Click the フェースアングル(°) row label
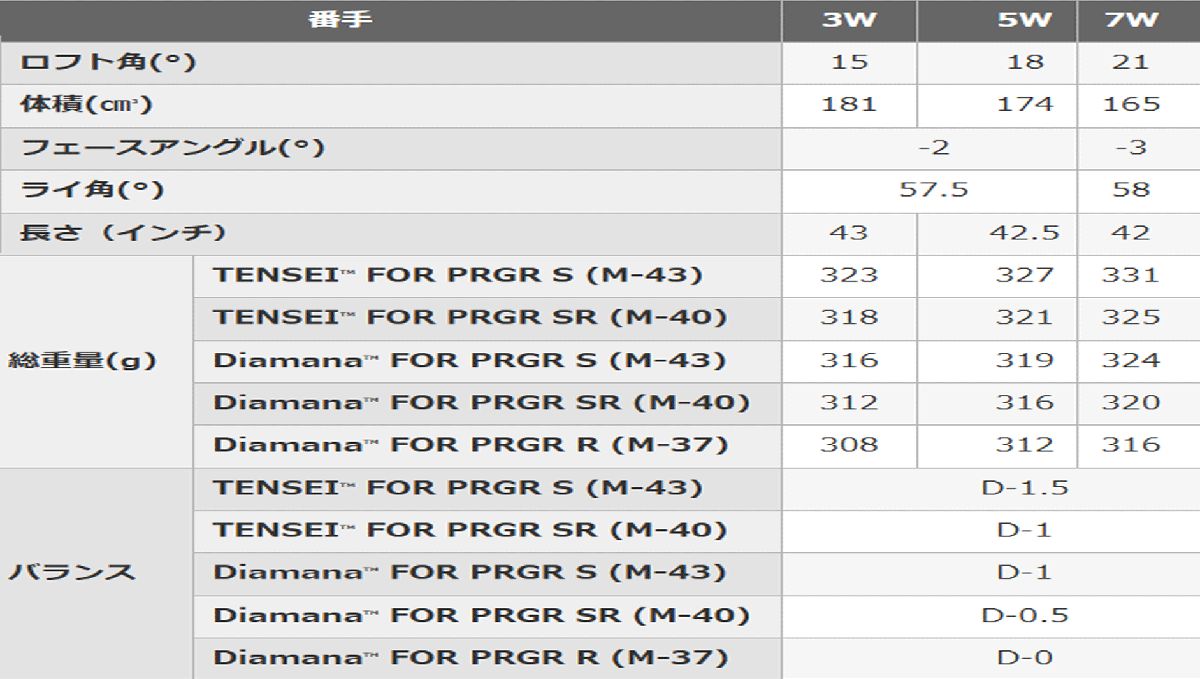The height and width of the screenshot is (679, 1200). [x=173, y=147]
